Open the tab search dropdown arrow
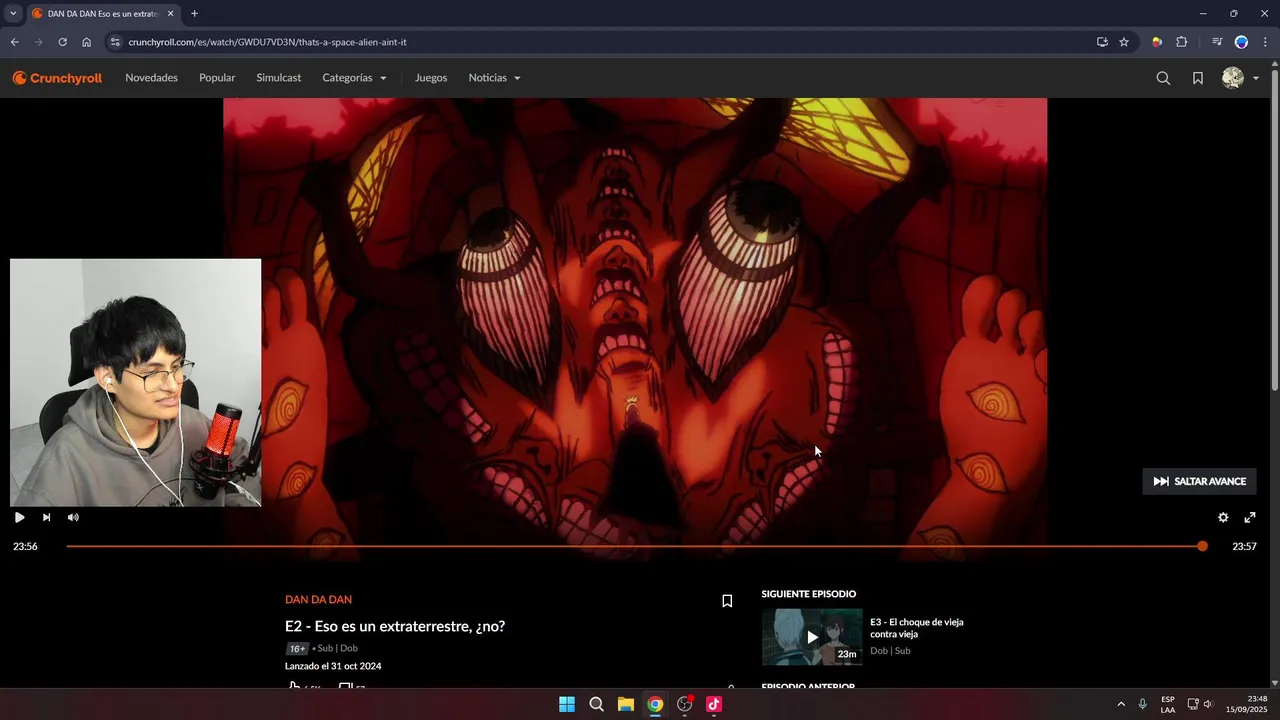This screenshot has height=720, width=1280. 13,13
